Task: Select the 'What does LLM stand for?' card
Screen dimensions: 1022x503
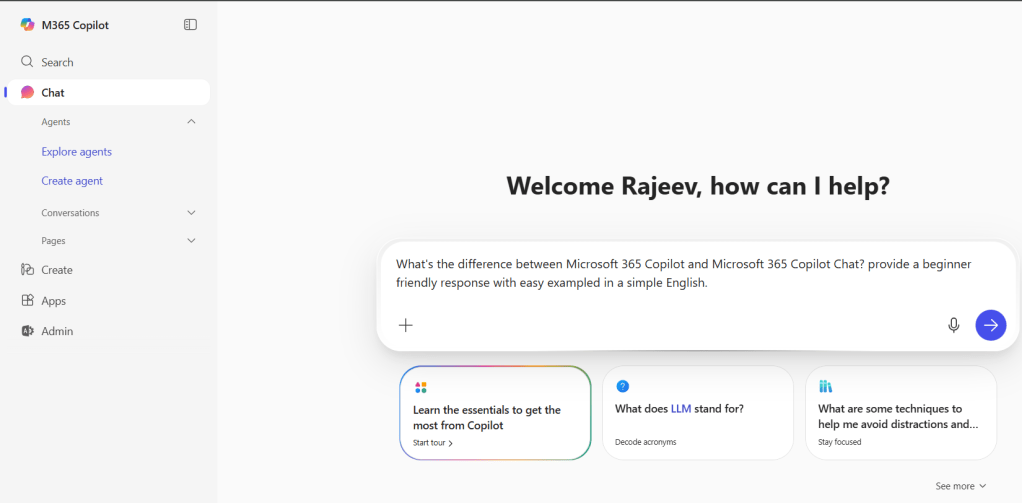Action: pyautogui.click(x=697, y=412)
